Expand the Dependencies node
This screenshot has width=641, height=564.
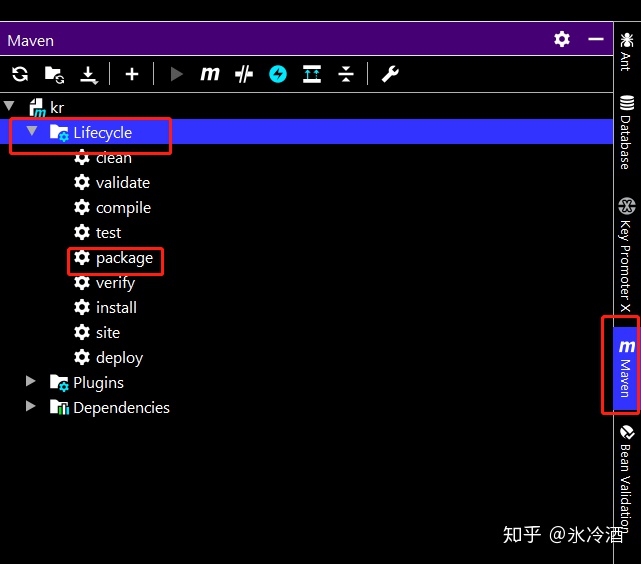pos(30,406)
